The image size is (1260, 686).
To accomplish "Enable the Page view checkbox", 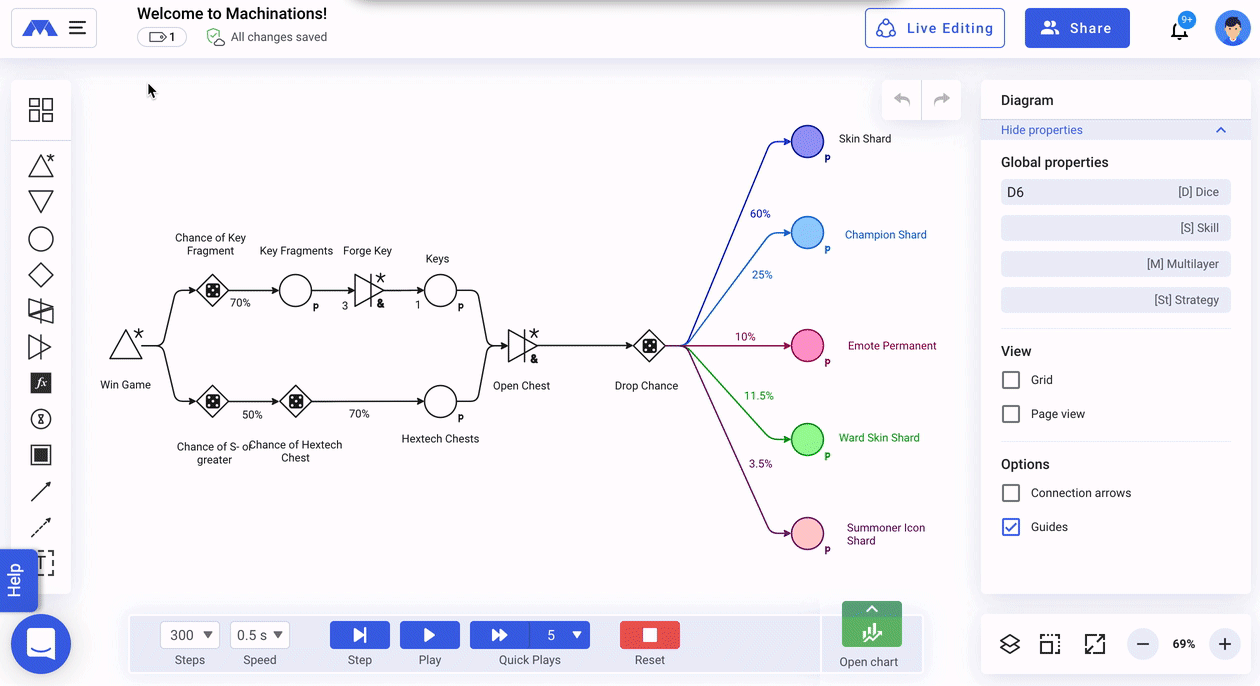I will coord(1011,414).
